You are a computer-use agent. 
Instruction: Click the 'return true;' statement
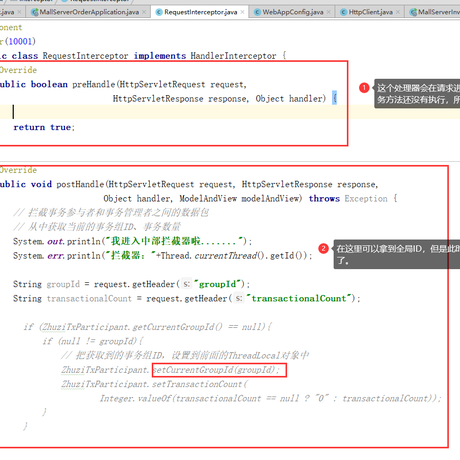click(x=44, y=127)
